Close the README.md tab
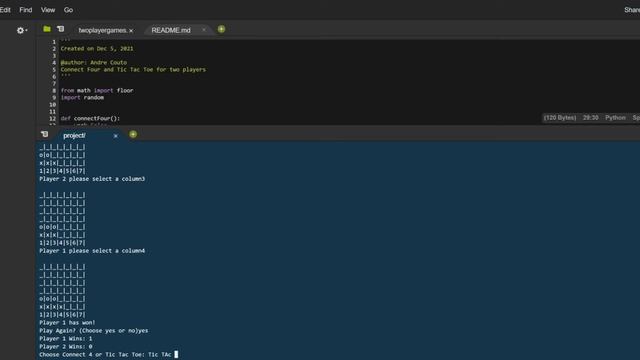The image size is (640, 360). pyautogui.click(x=204, y=30)
